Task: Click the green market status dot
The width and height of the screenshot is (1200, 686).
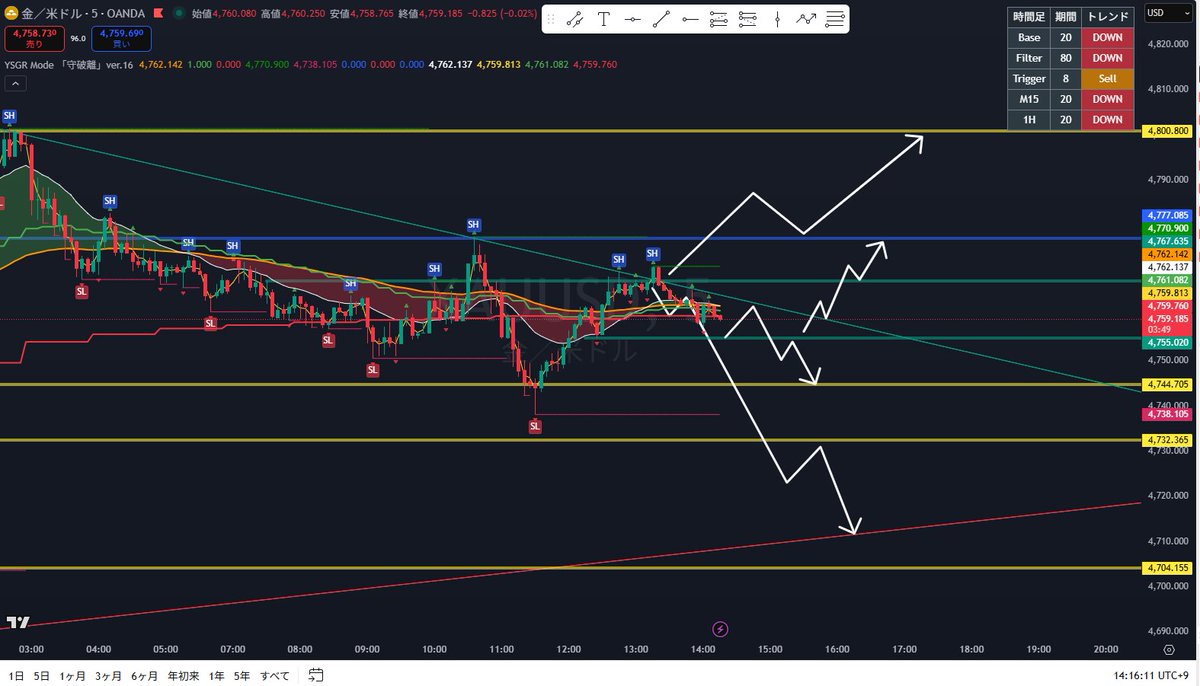Action: click(x=179, y=14)
